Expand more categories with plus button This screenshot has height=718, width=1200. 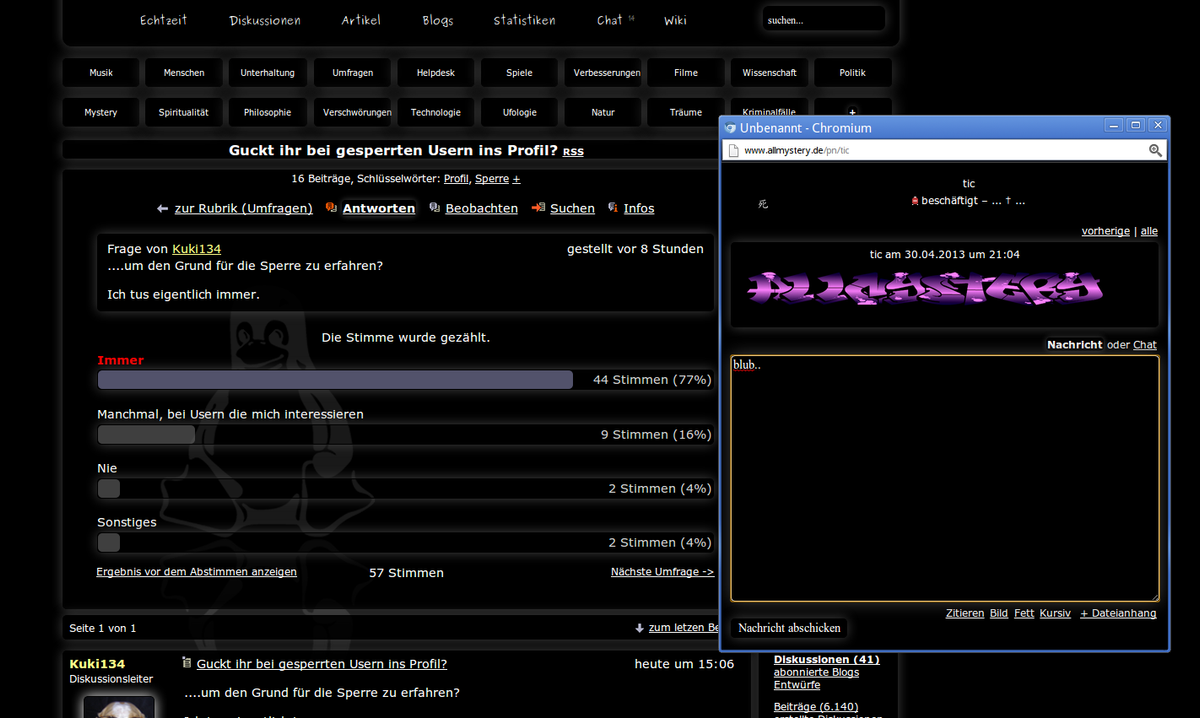click(853, 112)
